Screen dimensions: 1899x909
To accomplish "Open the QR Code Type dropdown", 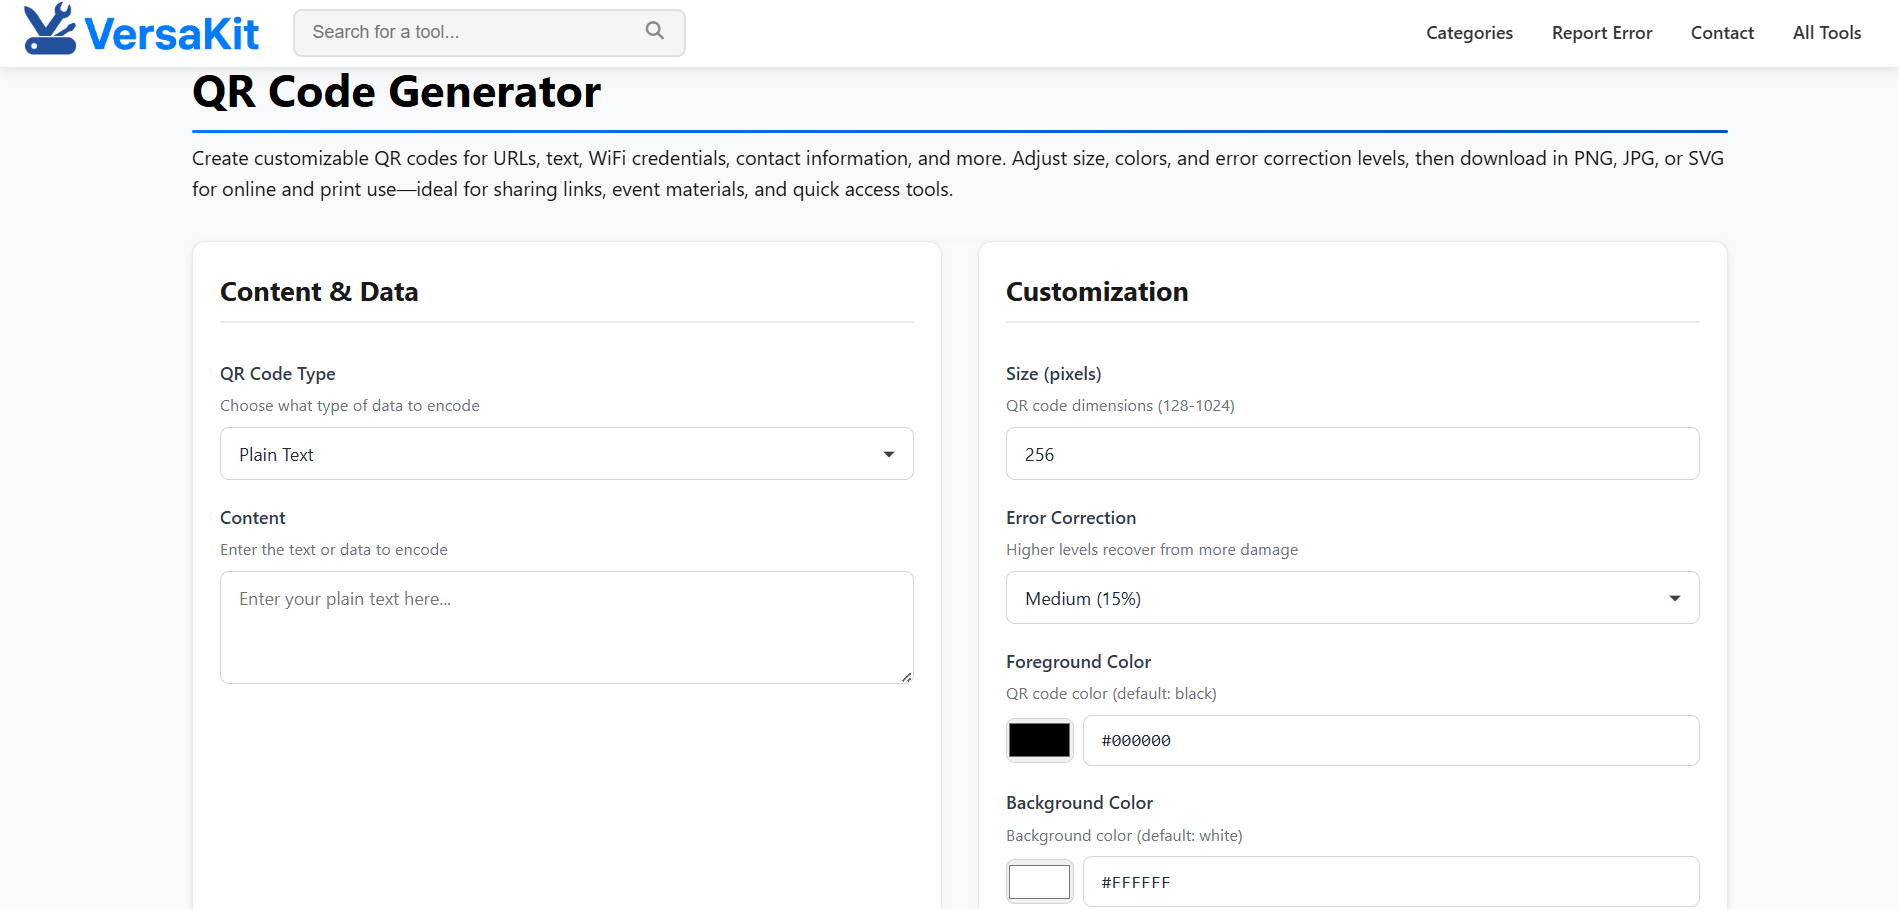I will point(567,454).
